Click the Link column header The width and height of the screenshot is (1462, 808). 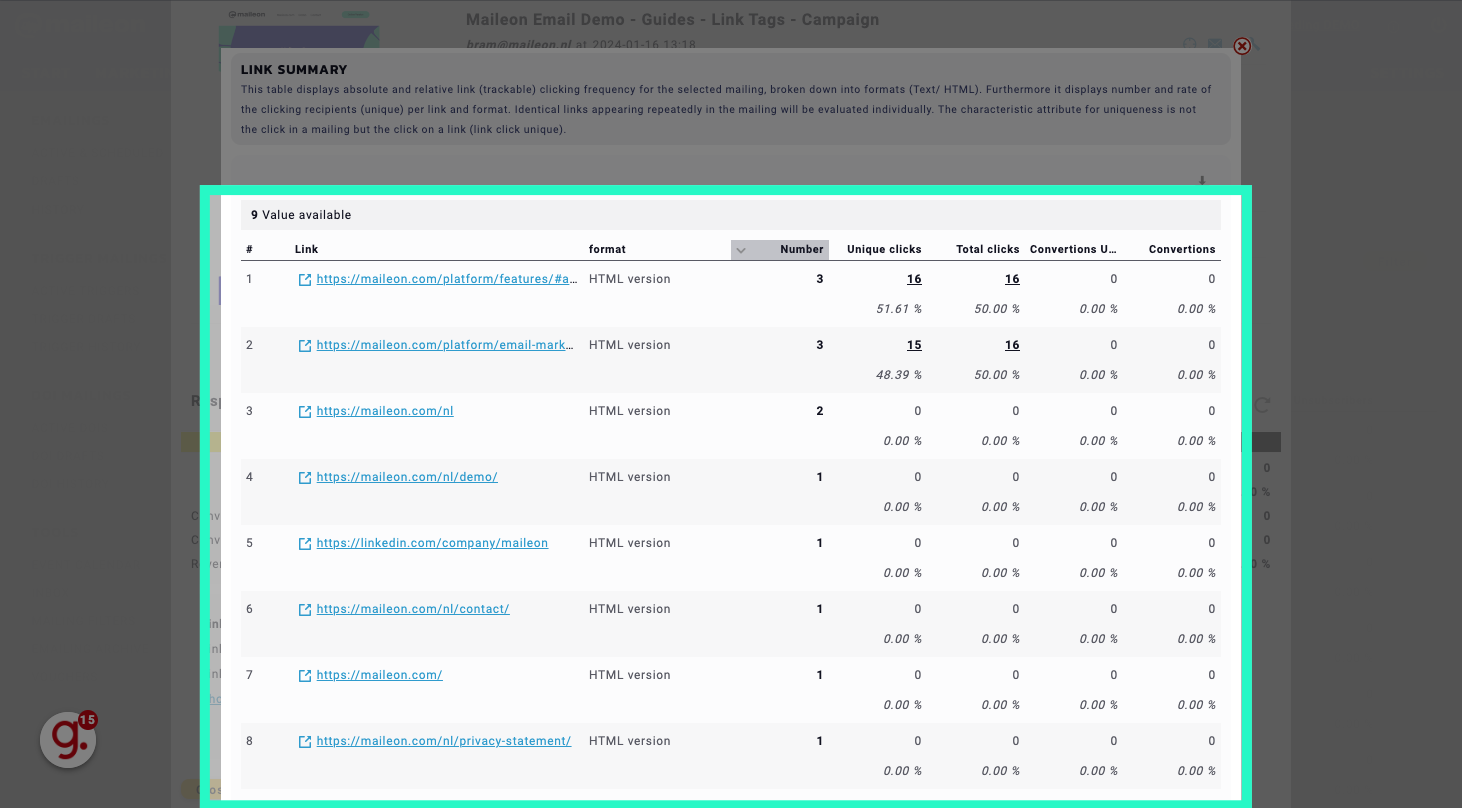[306, 249]
